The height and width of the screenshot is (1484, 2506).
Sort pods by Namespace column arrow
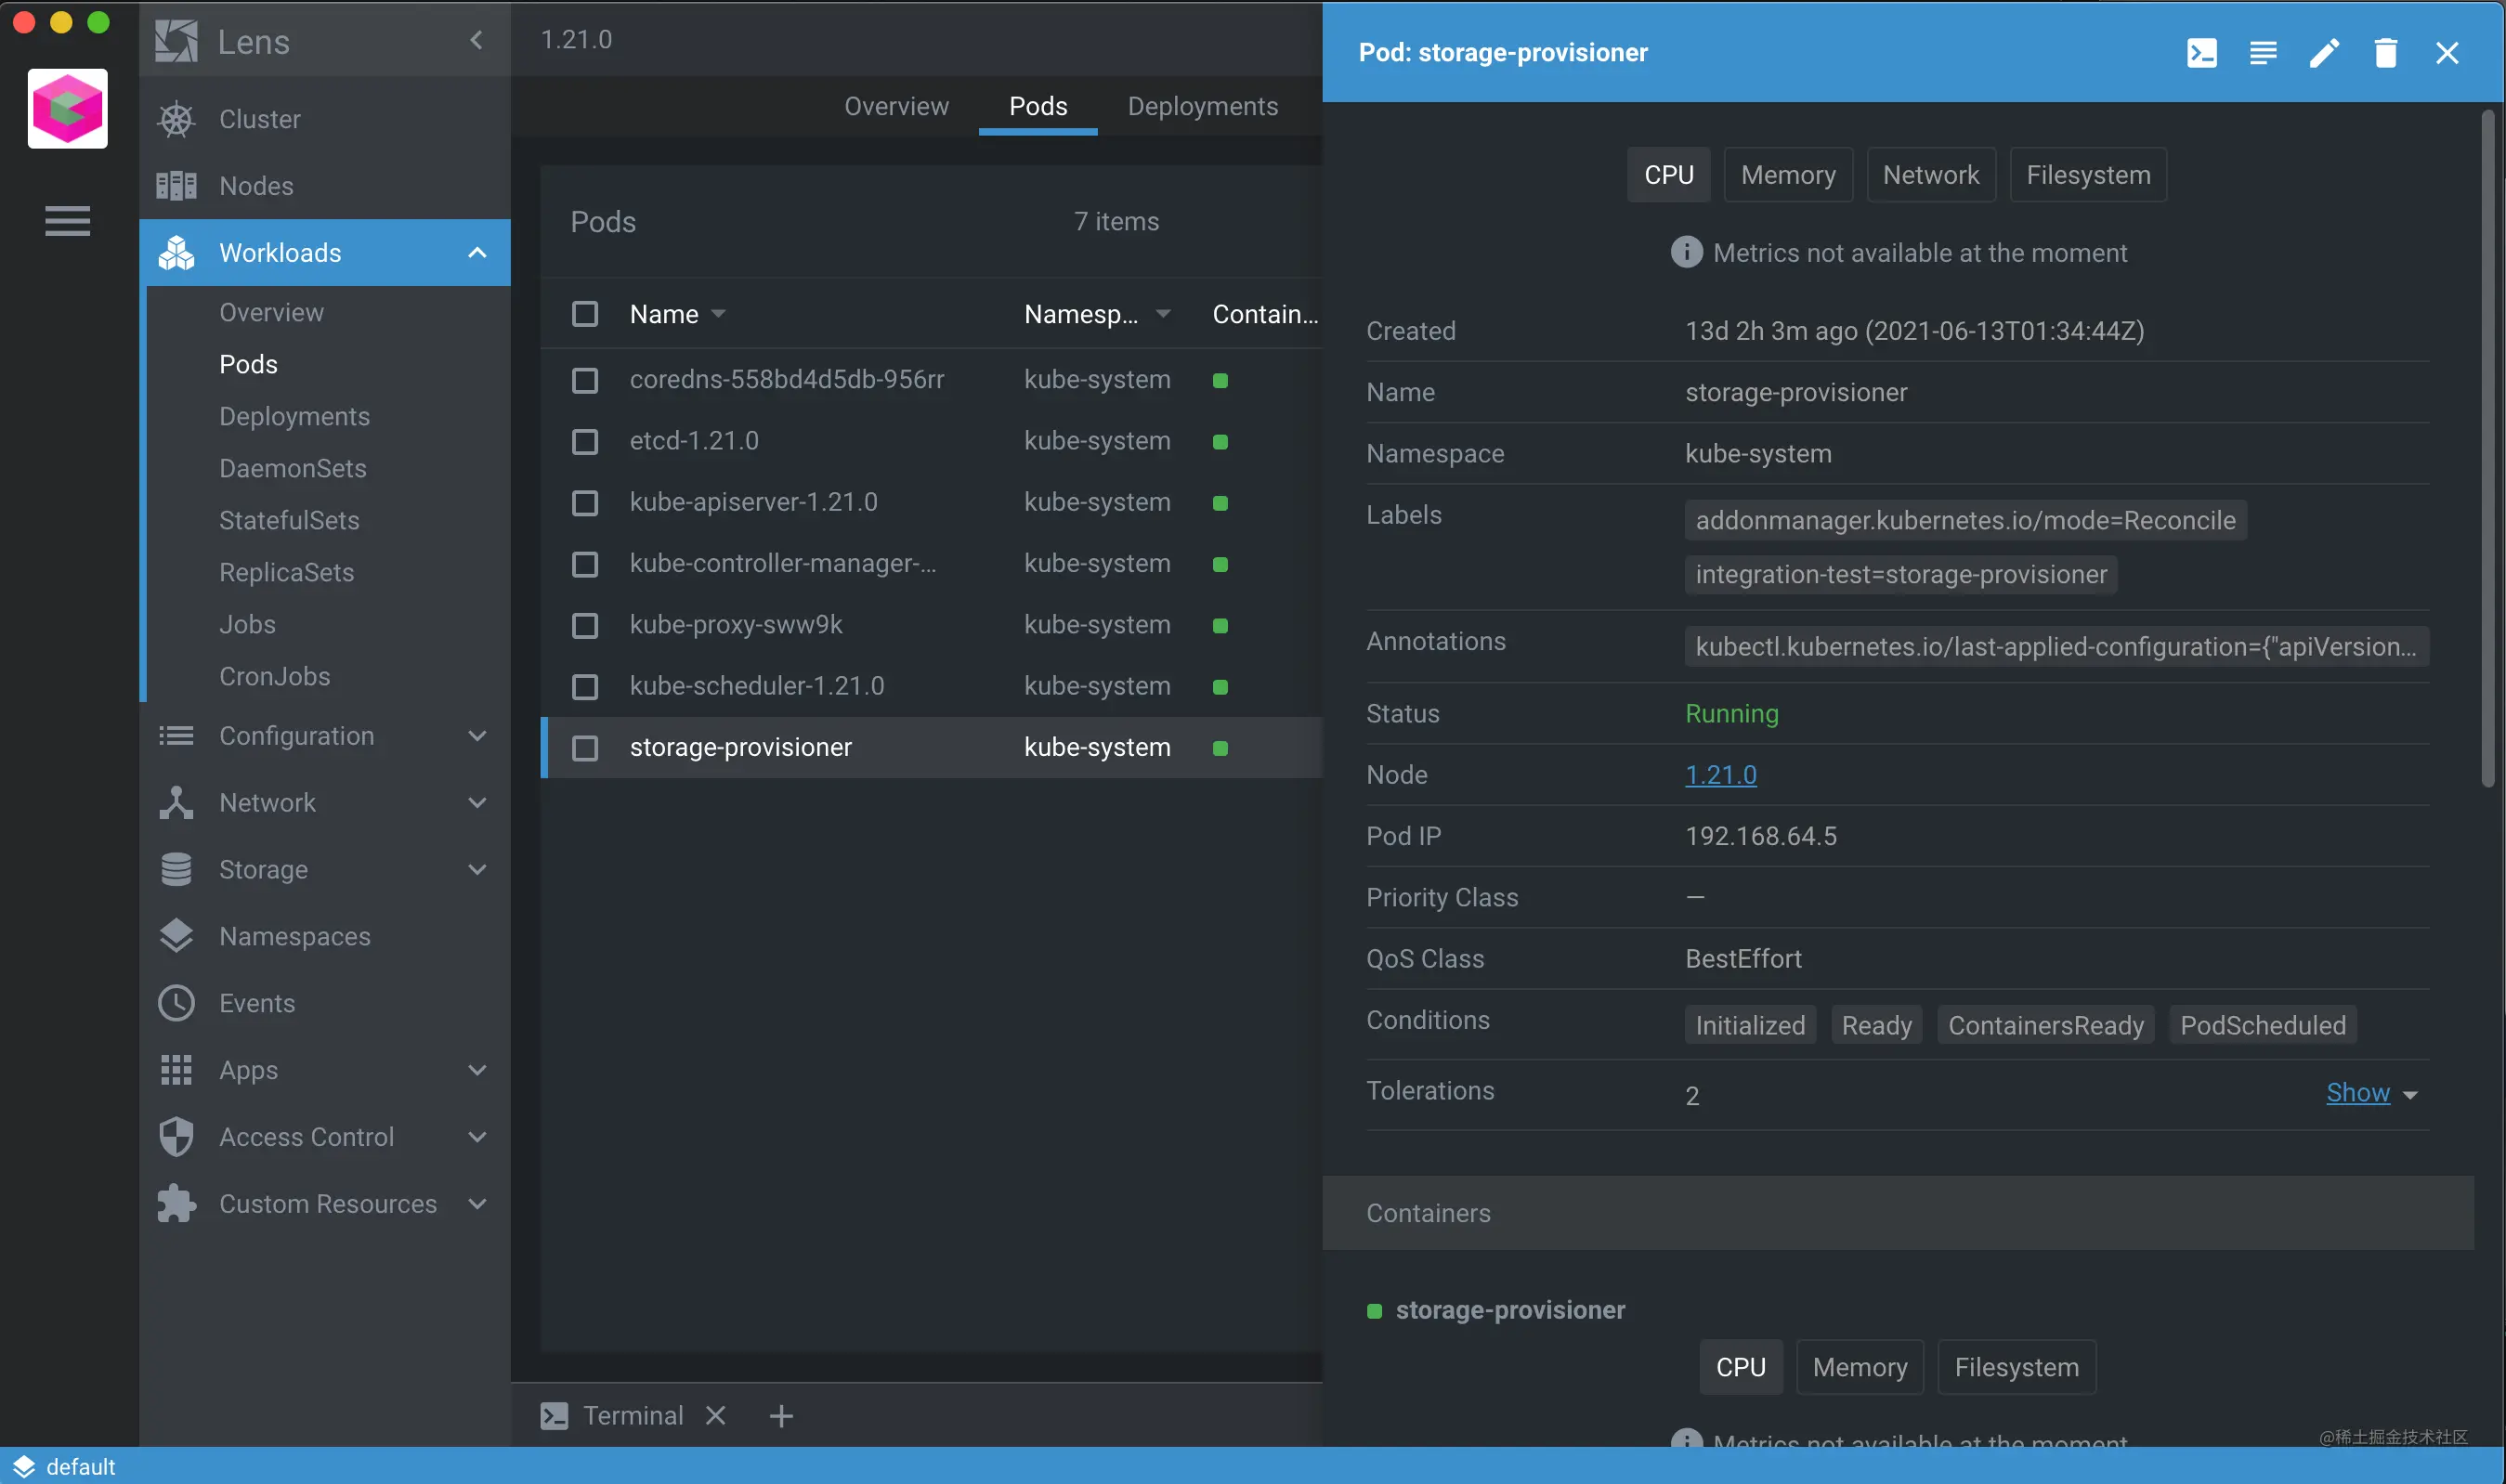1163,314
